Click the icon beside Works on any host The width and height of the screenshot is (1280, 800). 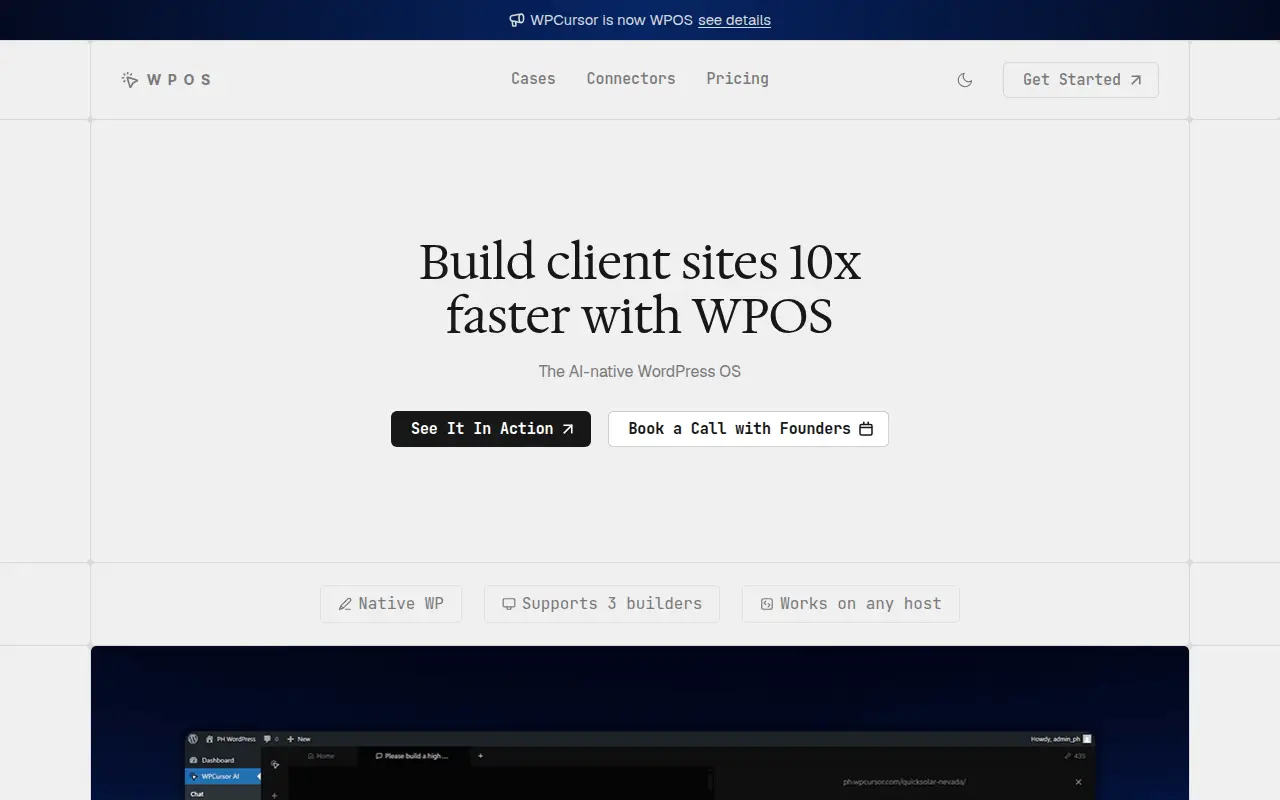(x=767, y=604)
